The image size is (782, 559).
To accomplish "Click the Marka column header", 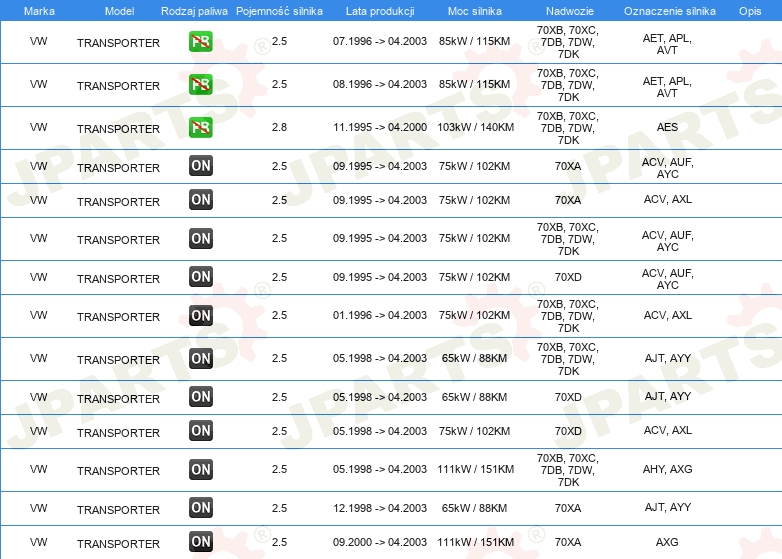I will (x=39, y=11).
